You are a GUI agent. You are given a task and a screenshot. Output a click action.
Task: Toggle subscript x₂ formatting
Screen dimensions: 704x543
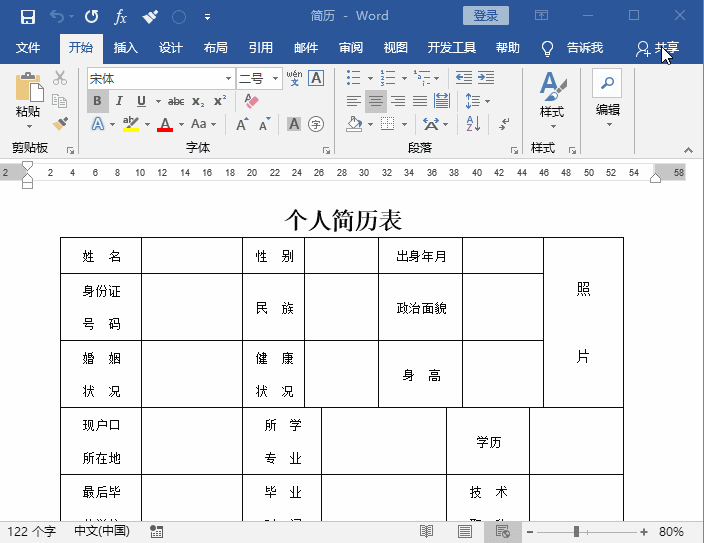point(198,102)
